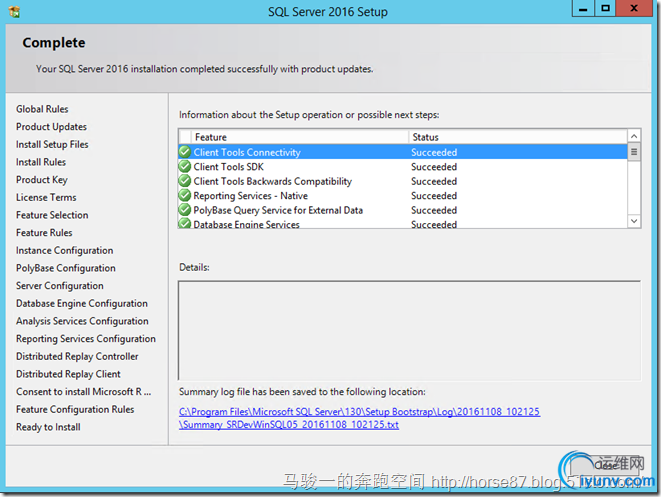Click the Distributed Replay Controller step

77,357
